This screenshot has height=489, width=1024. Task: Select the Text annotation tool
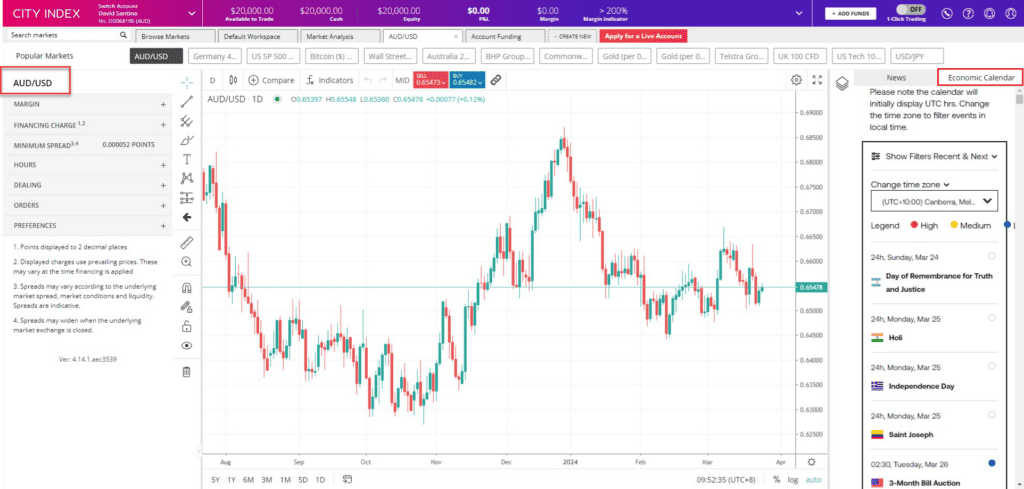(187, 159)
